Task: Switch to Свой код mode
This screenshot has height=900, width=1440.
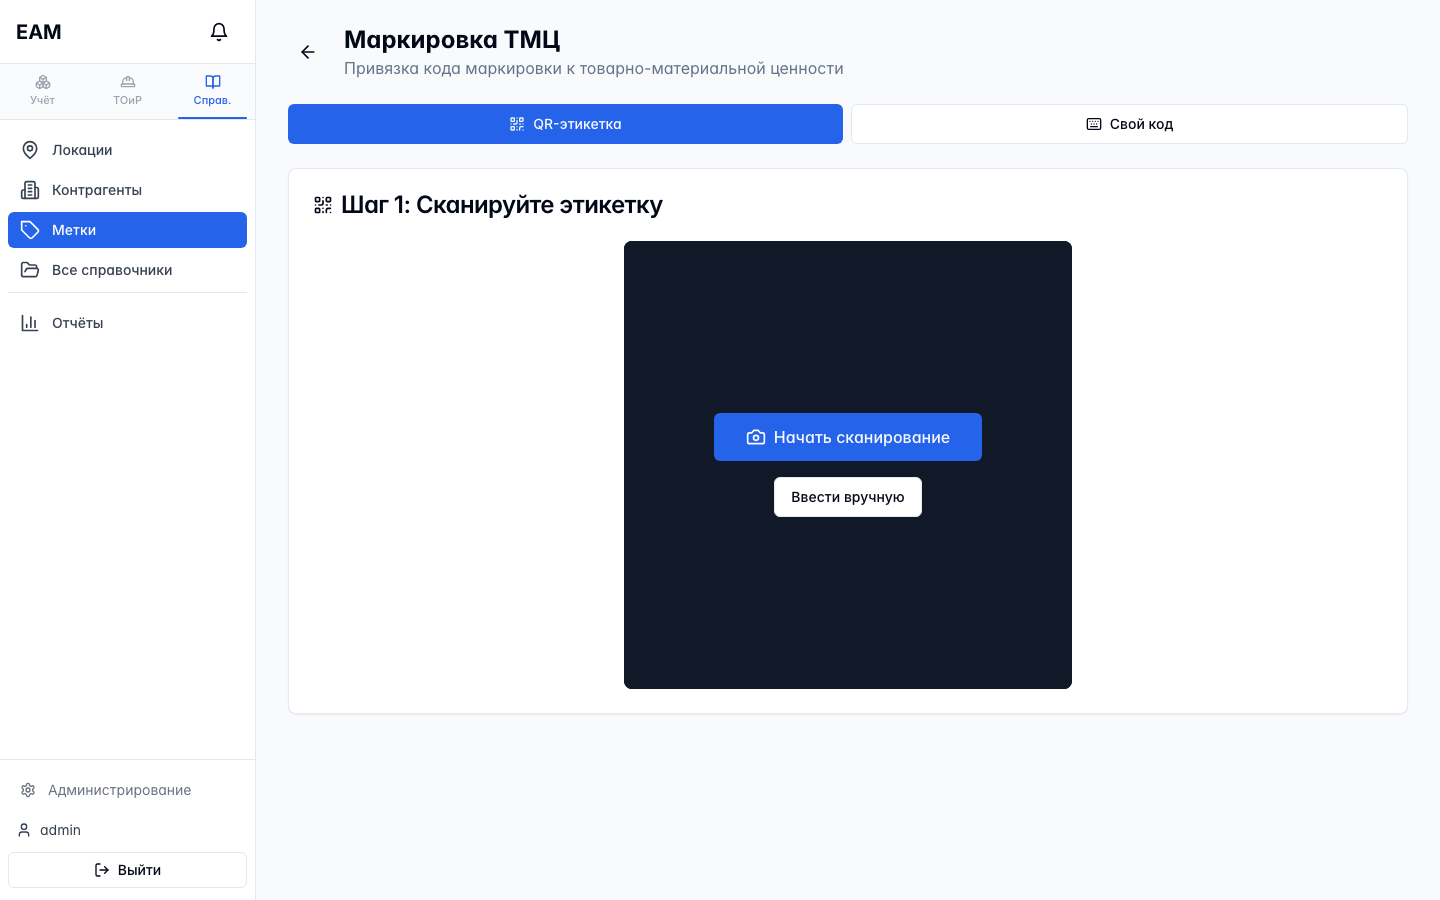Action: coord(1129,124)
